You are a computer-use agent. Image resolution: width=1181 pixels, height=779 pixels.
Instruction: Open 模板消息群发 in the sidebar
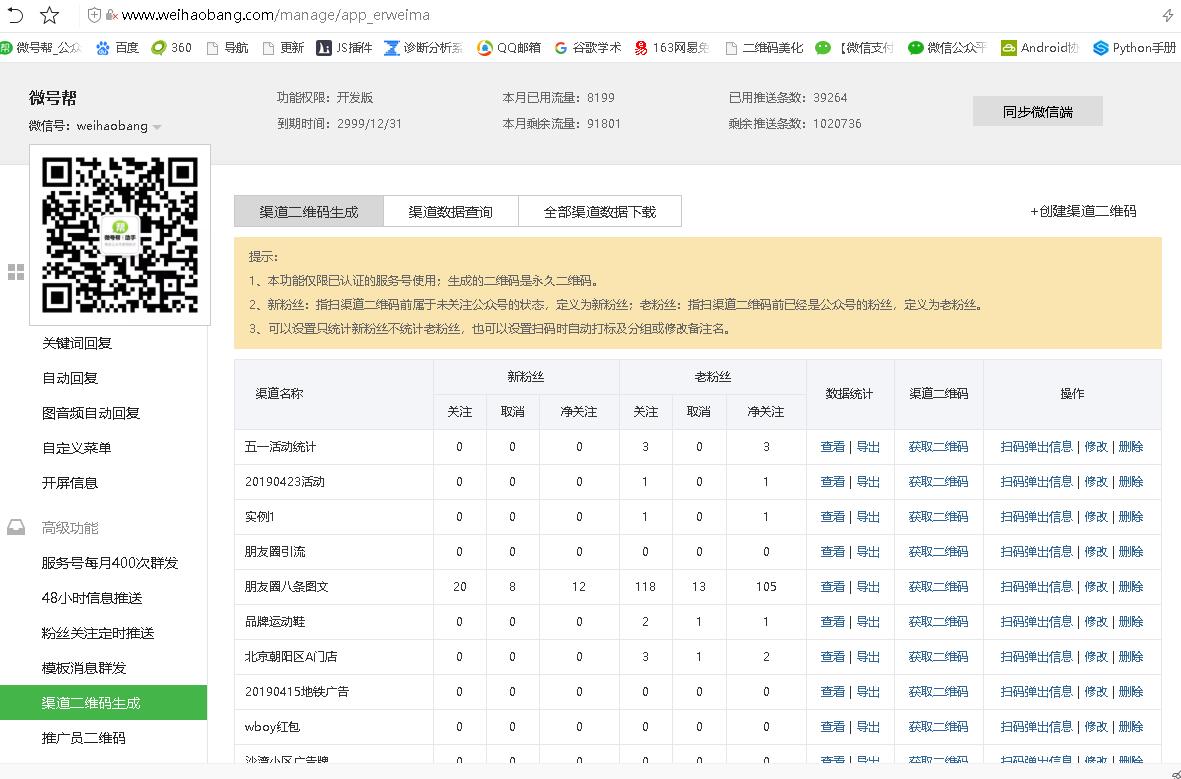tap(84, 668)
